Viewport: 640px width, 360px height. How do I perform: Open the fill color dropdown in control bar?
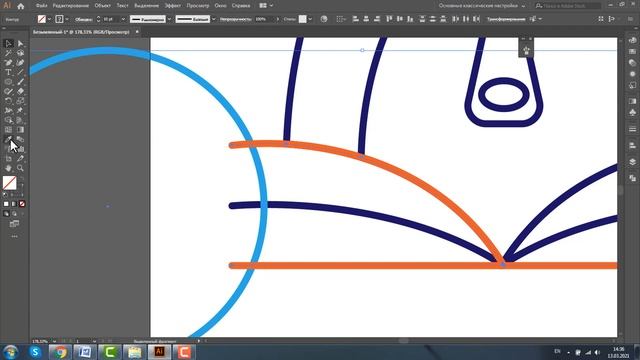coord(49,19)
